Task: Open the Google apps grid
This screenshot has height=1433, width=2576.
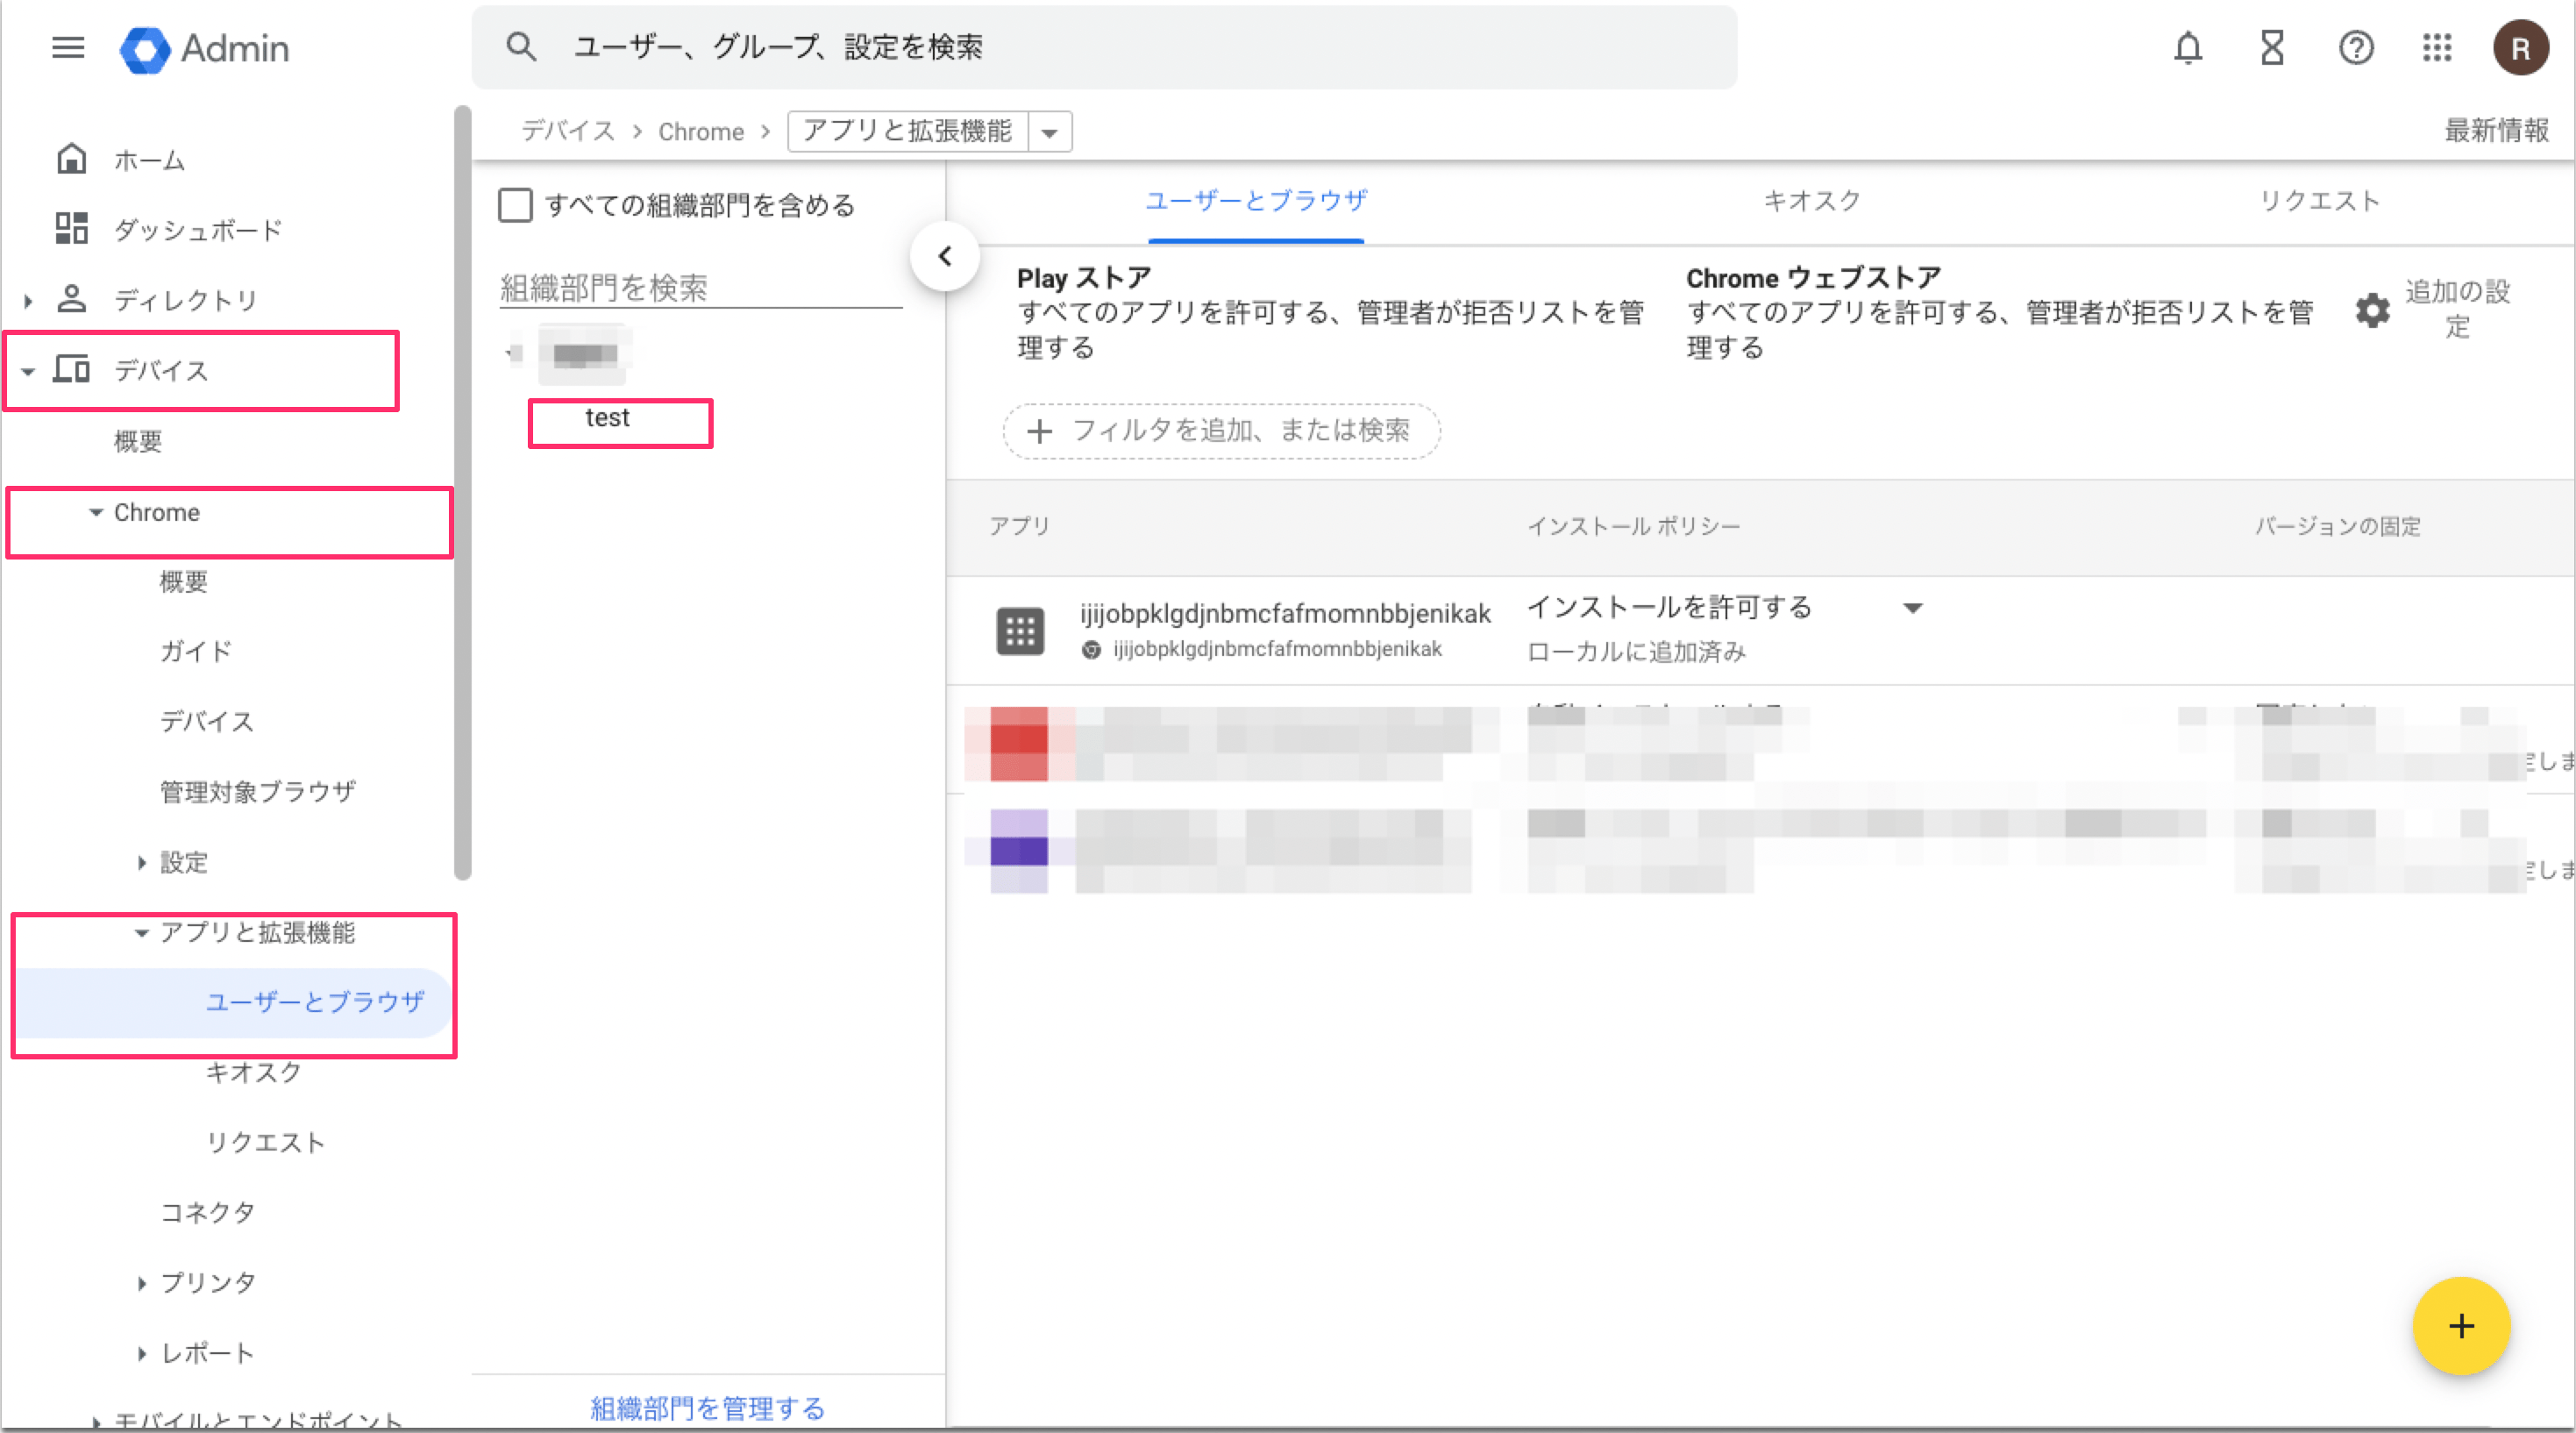Action: click(x=2437, y=47)
